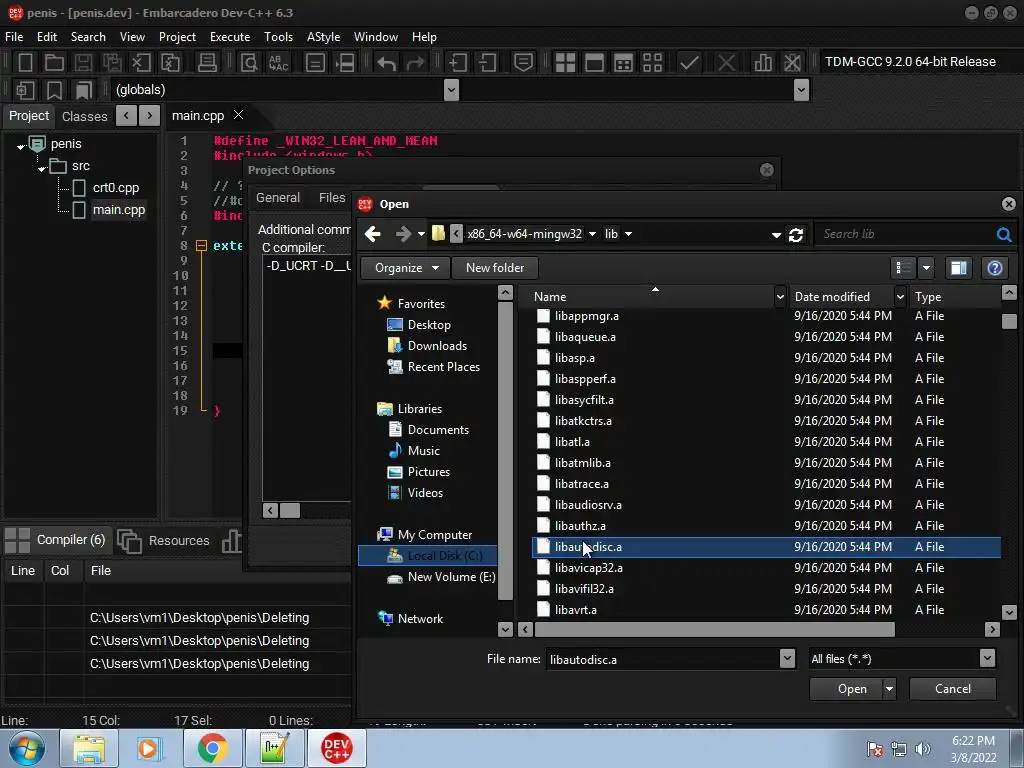Click Back arrow in Open dialog
This screenshot has width=1024, height=768.
tap(373, 234)
